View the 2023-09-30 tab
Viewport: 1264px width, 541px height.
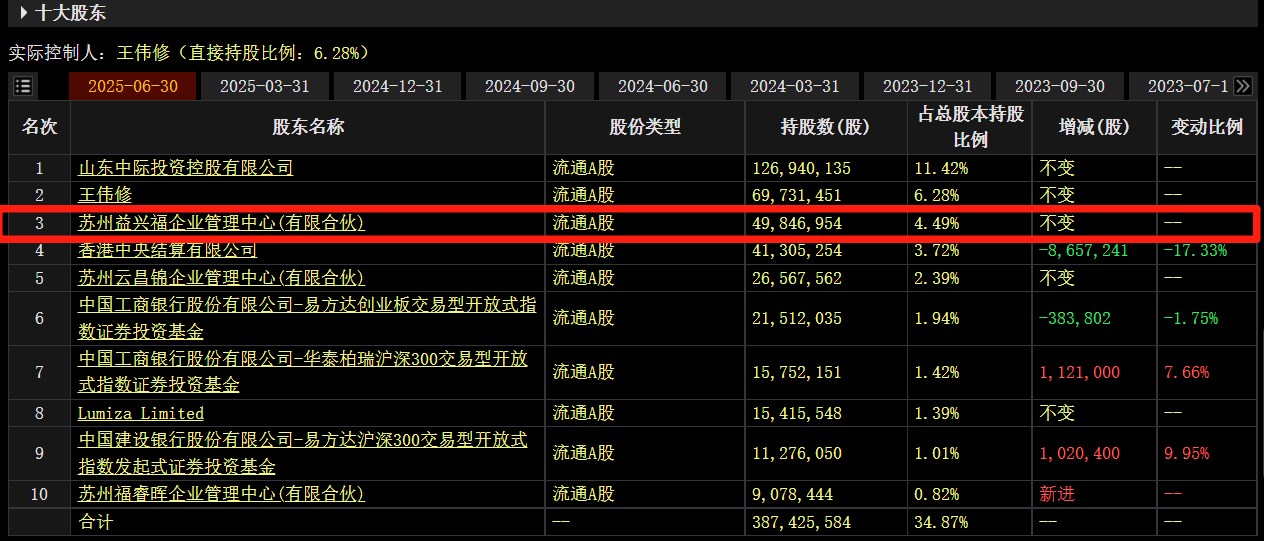[1060, 86]
